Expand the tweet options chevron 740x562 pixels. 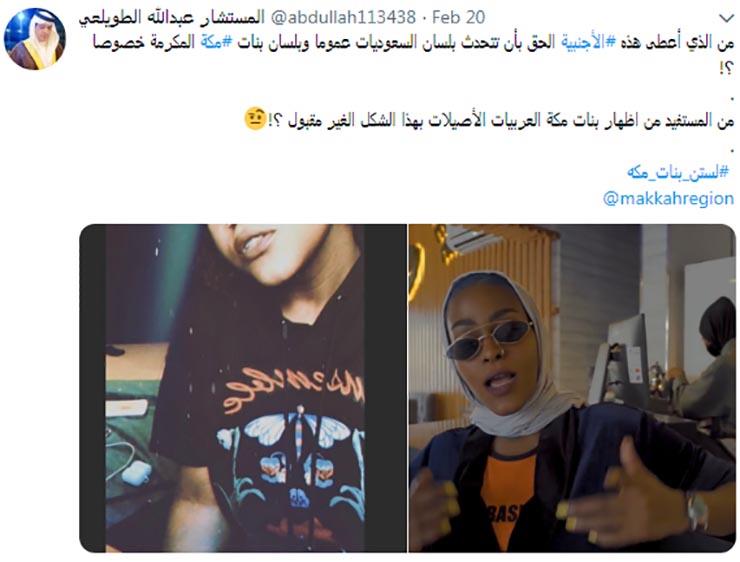pos(726,18)
